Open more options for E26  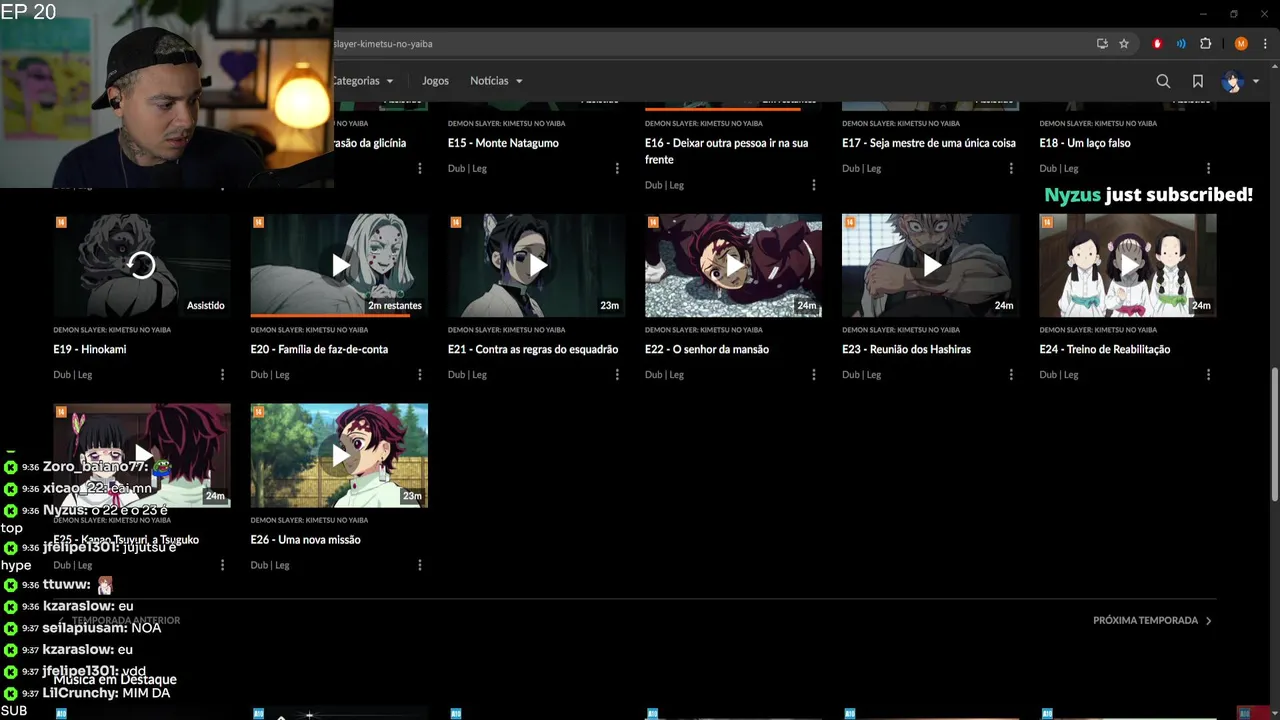[x=419, y=565]
